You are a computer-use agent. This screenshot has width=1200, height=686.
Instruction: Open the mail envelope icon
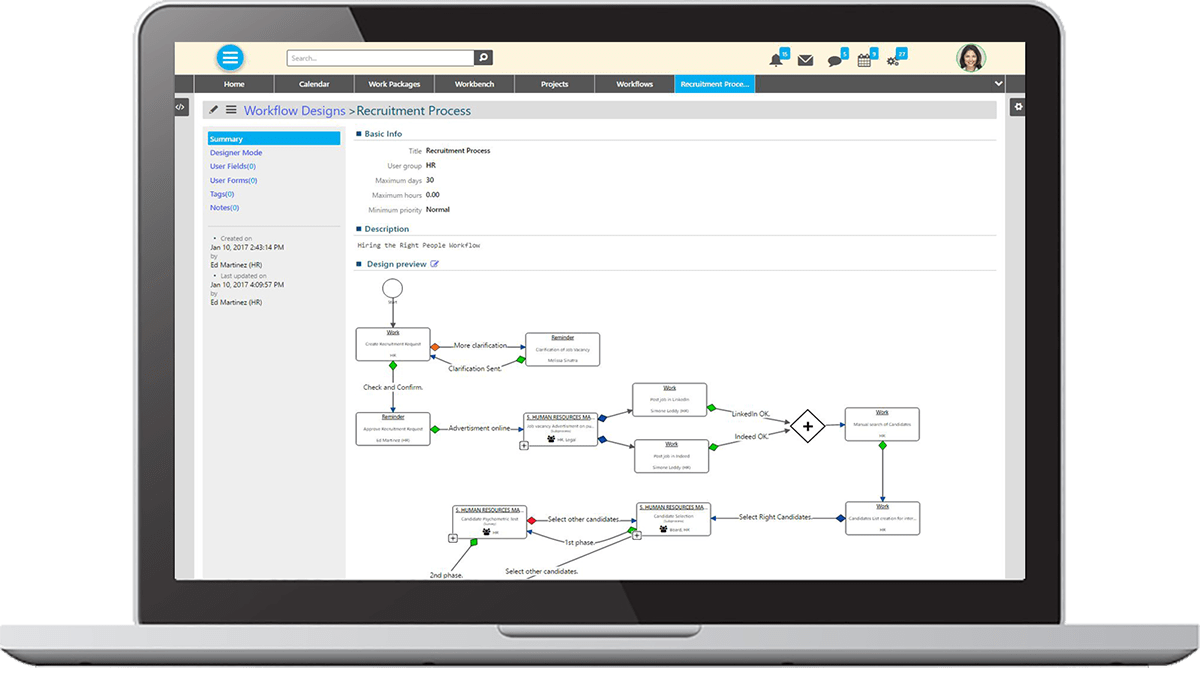point(805,60)
